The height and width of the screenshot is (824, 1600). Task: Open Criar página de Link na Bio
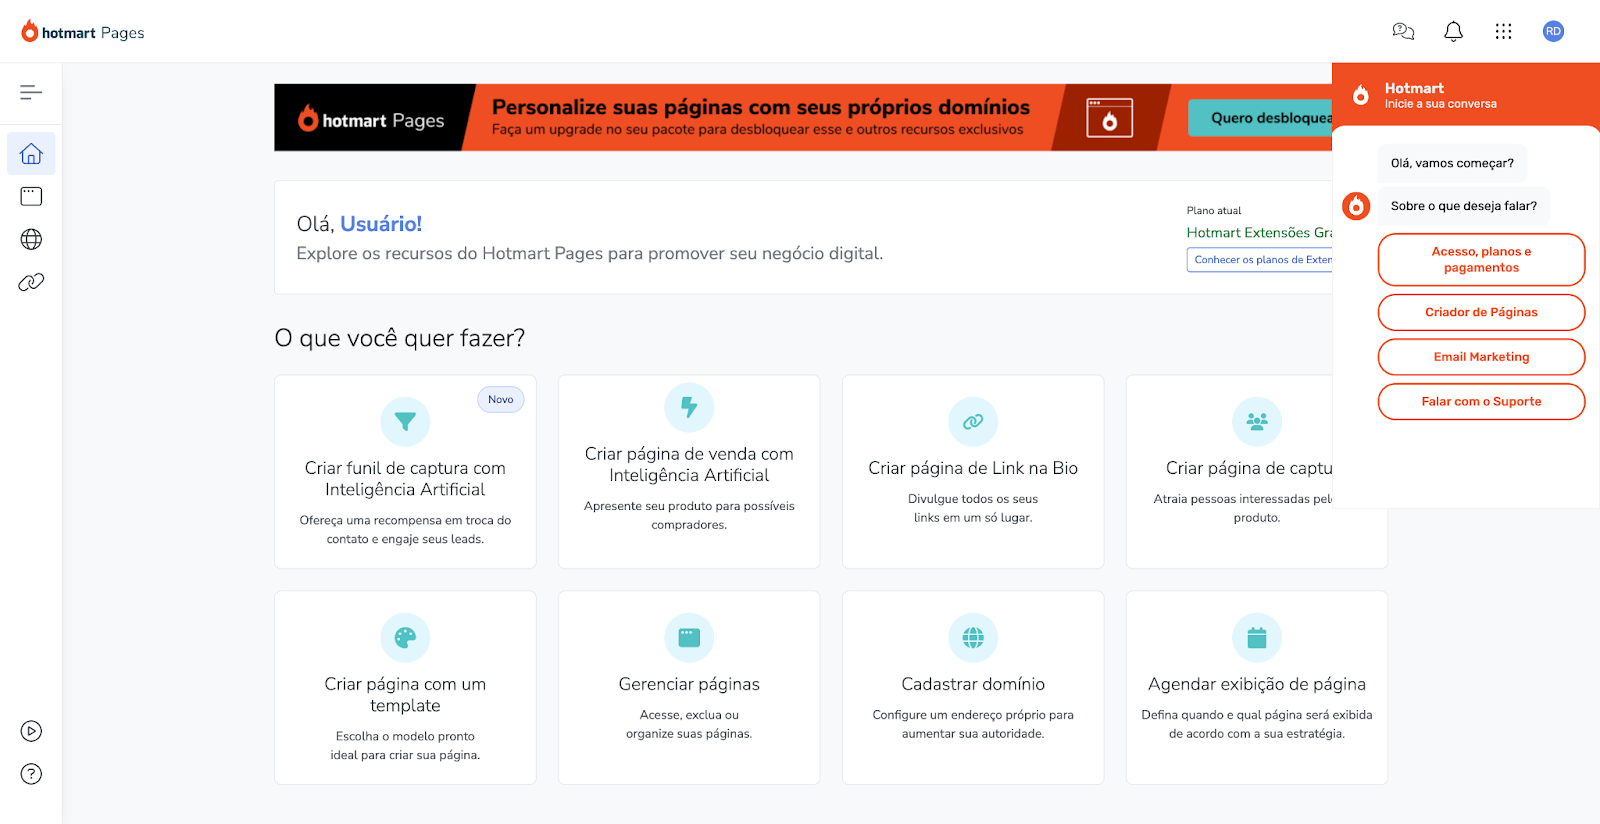coord(973,472)
